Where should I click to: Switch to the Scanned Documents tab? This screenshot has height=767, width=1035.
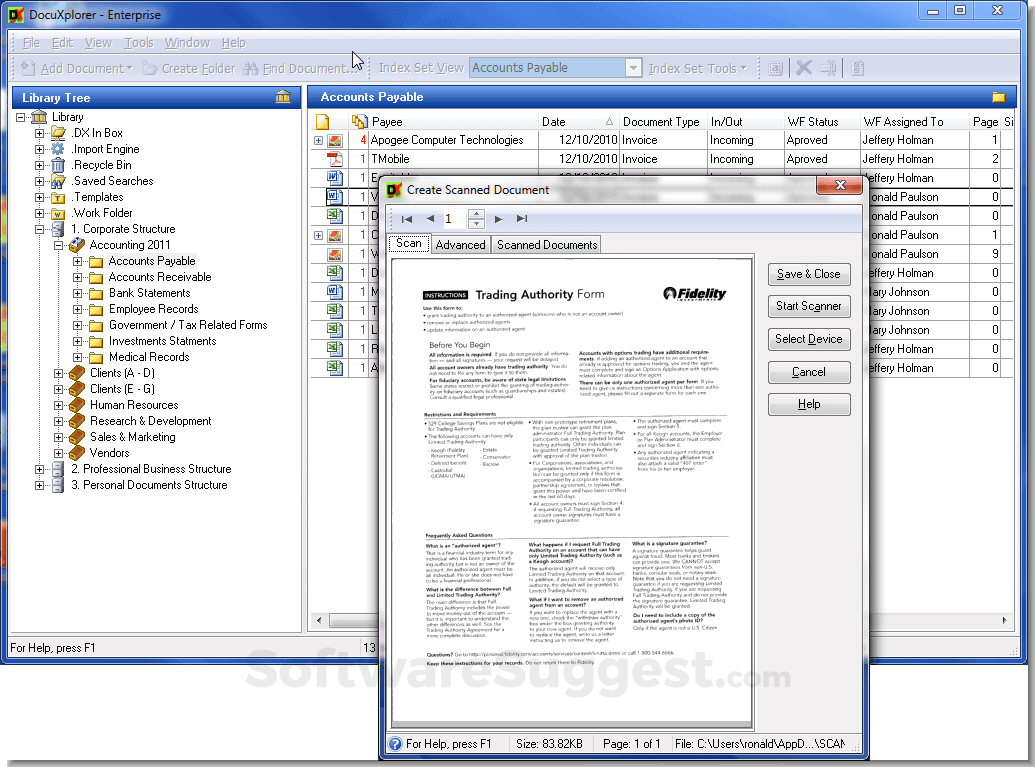546,243
